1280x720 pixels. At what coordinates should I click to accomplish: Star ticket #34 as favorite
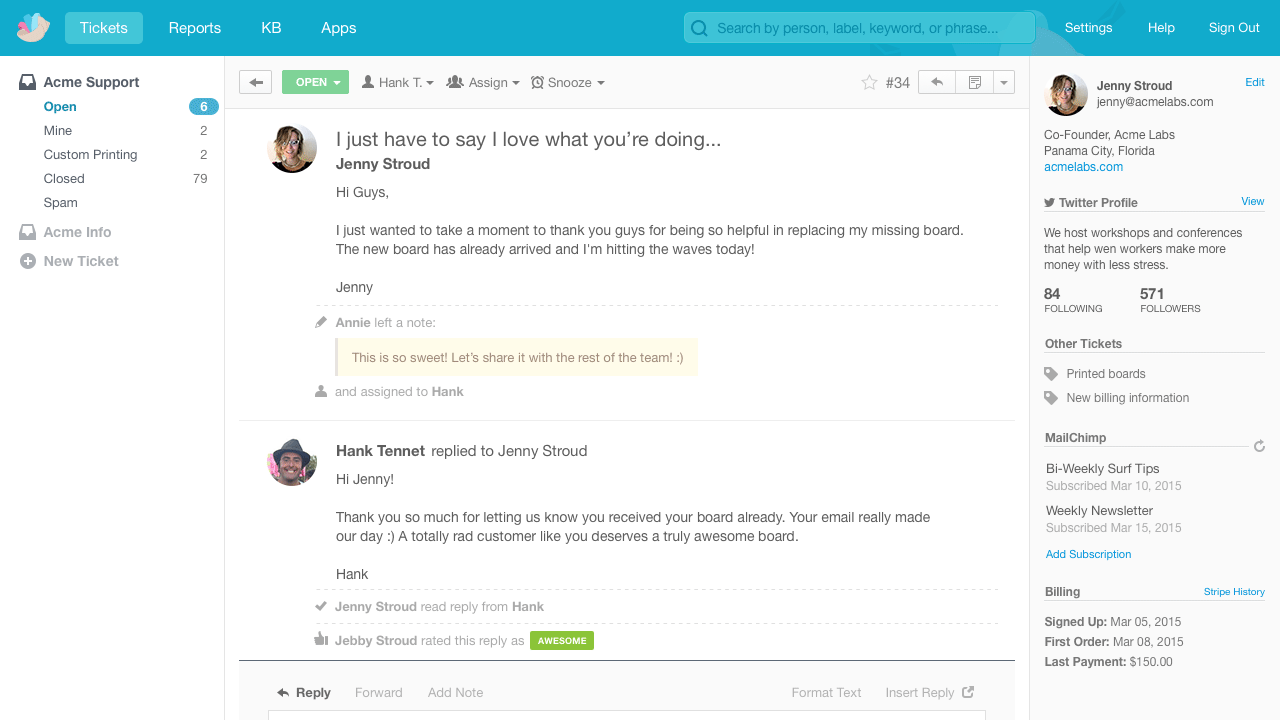click(869, 82)
